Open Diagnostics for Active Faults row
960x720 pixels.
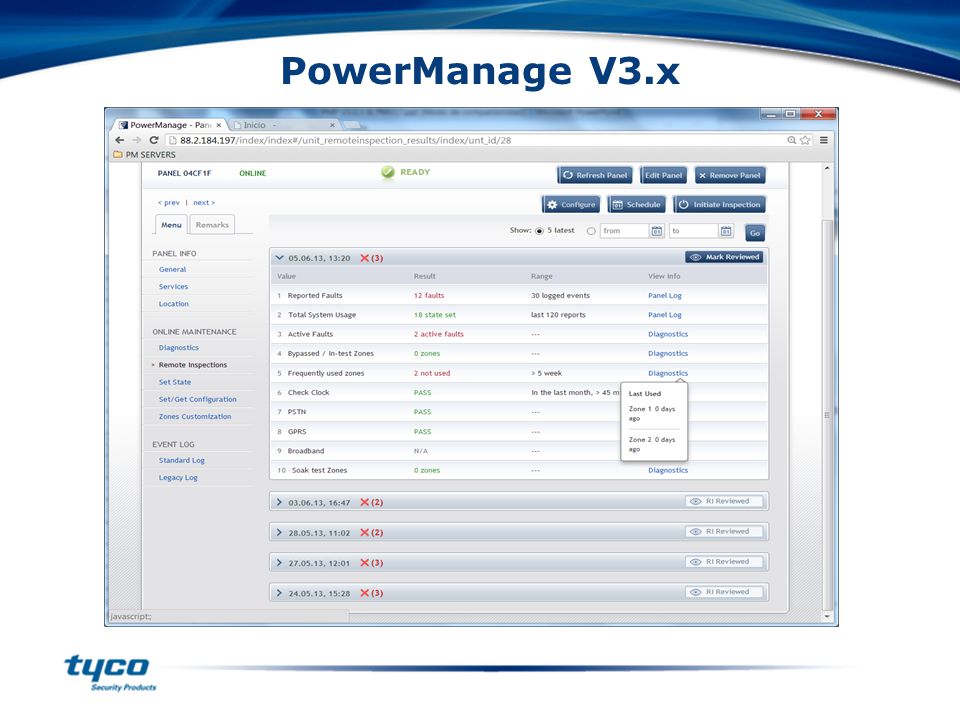point(668,334)
